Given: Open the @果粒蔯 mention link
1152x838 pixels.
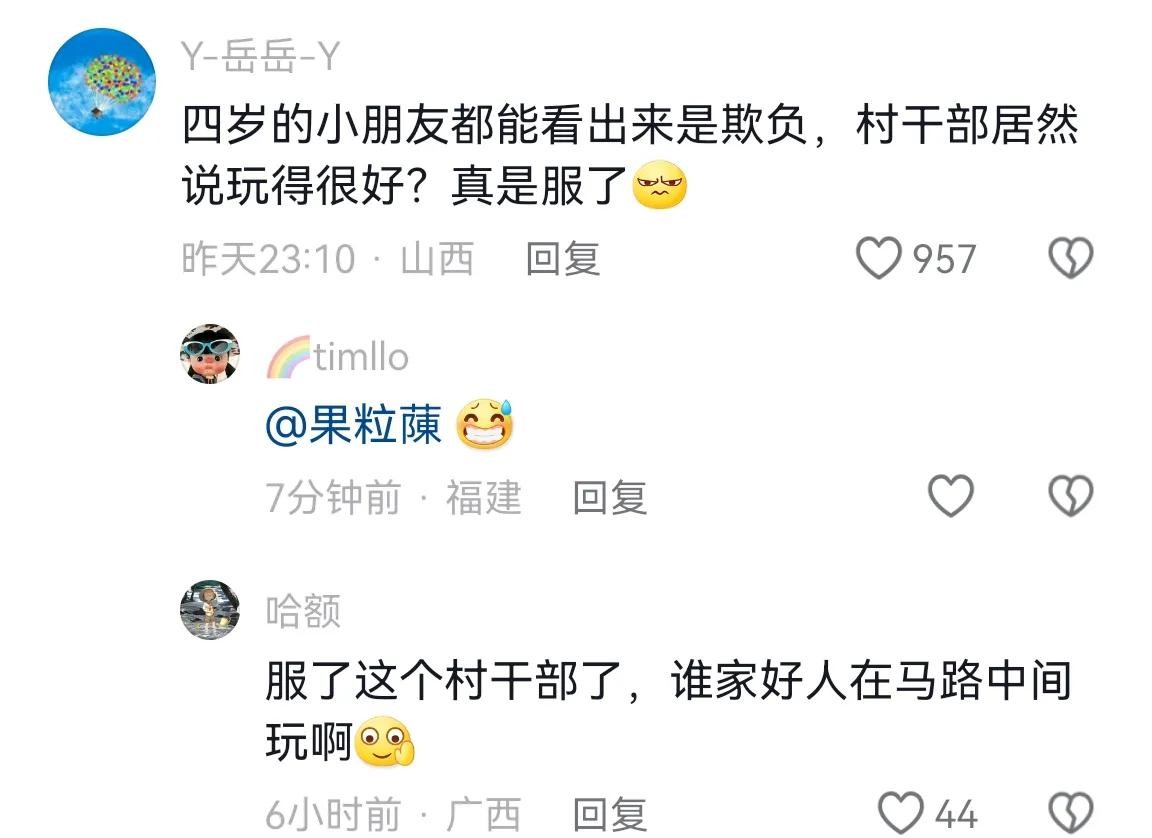Looking at the screenshot, I should pos(353,425).
